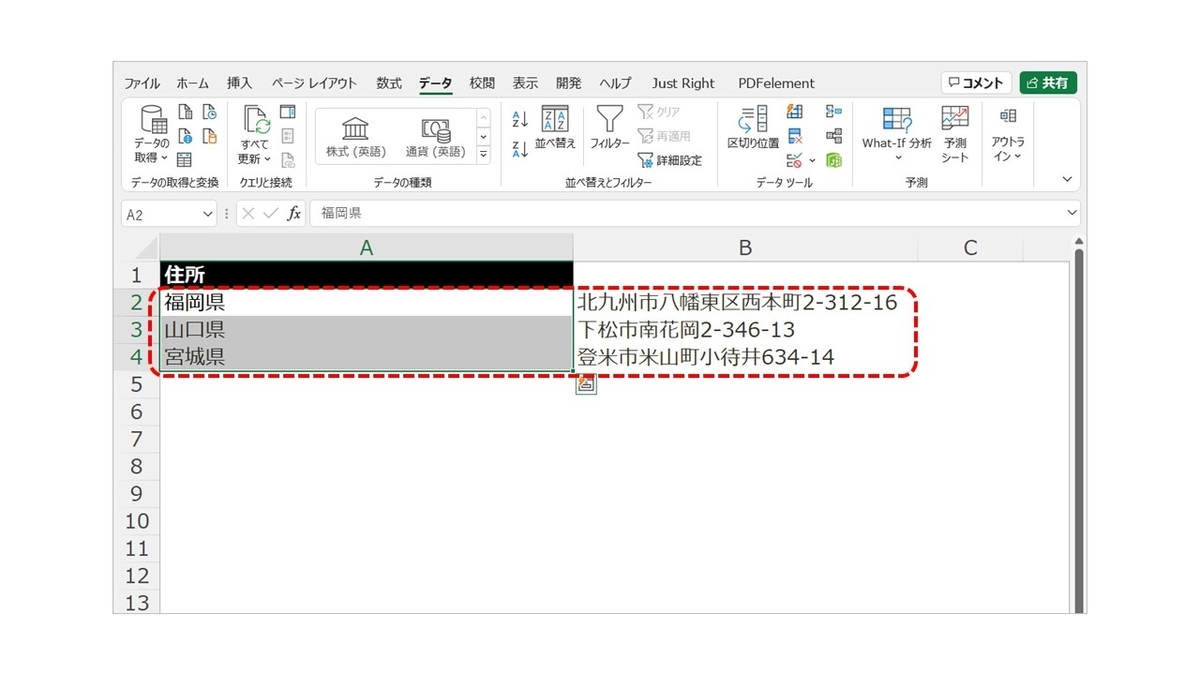Select cell with 登米市米山町小待井634-14

[745, 357]
